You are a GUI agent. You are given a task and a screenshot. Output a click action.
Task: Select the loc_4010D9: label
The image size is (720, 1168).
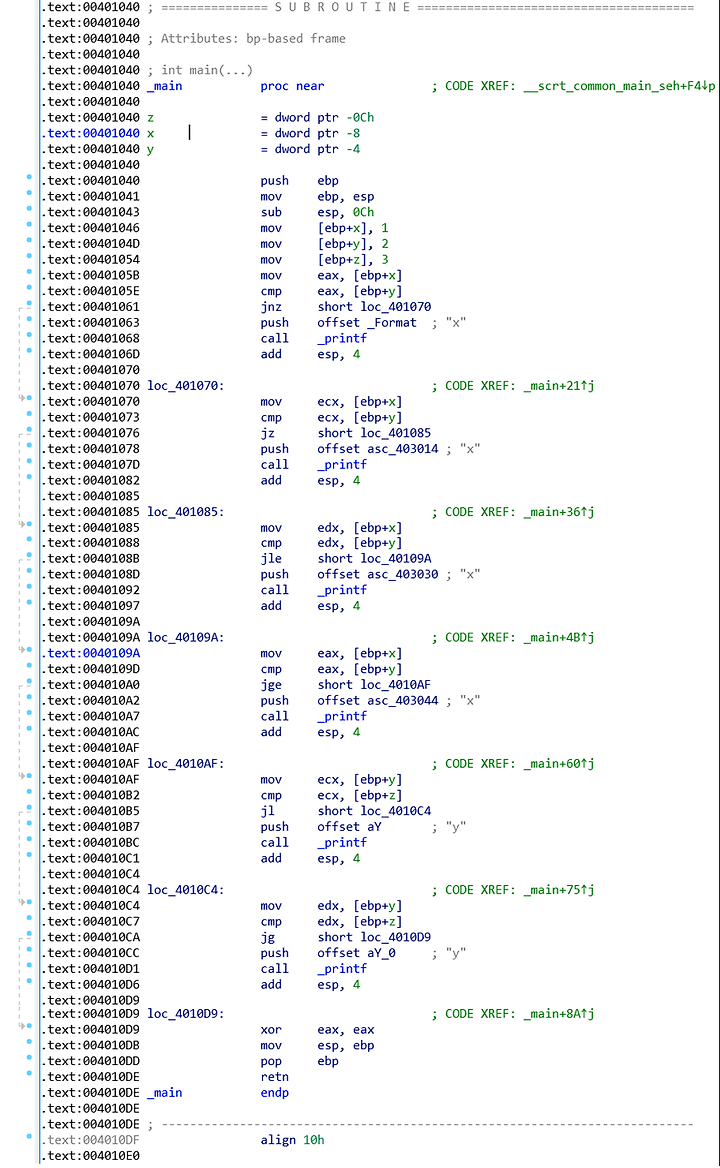pos(185,1014)
